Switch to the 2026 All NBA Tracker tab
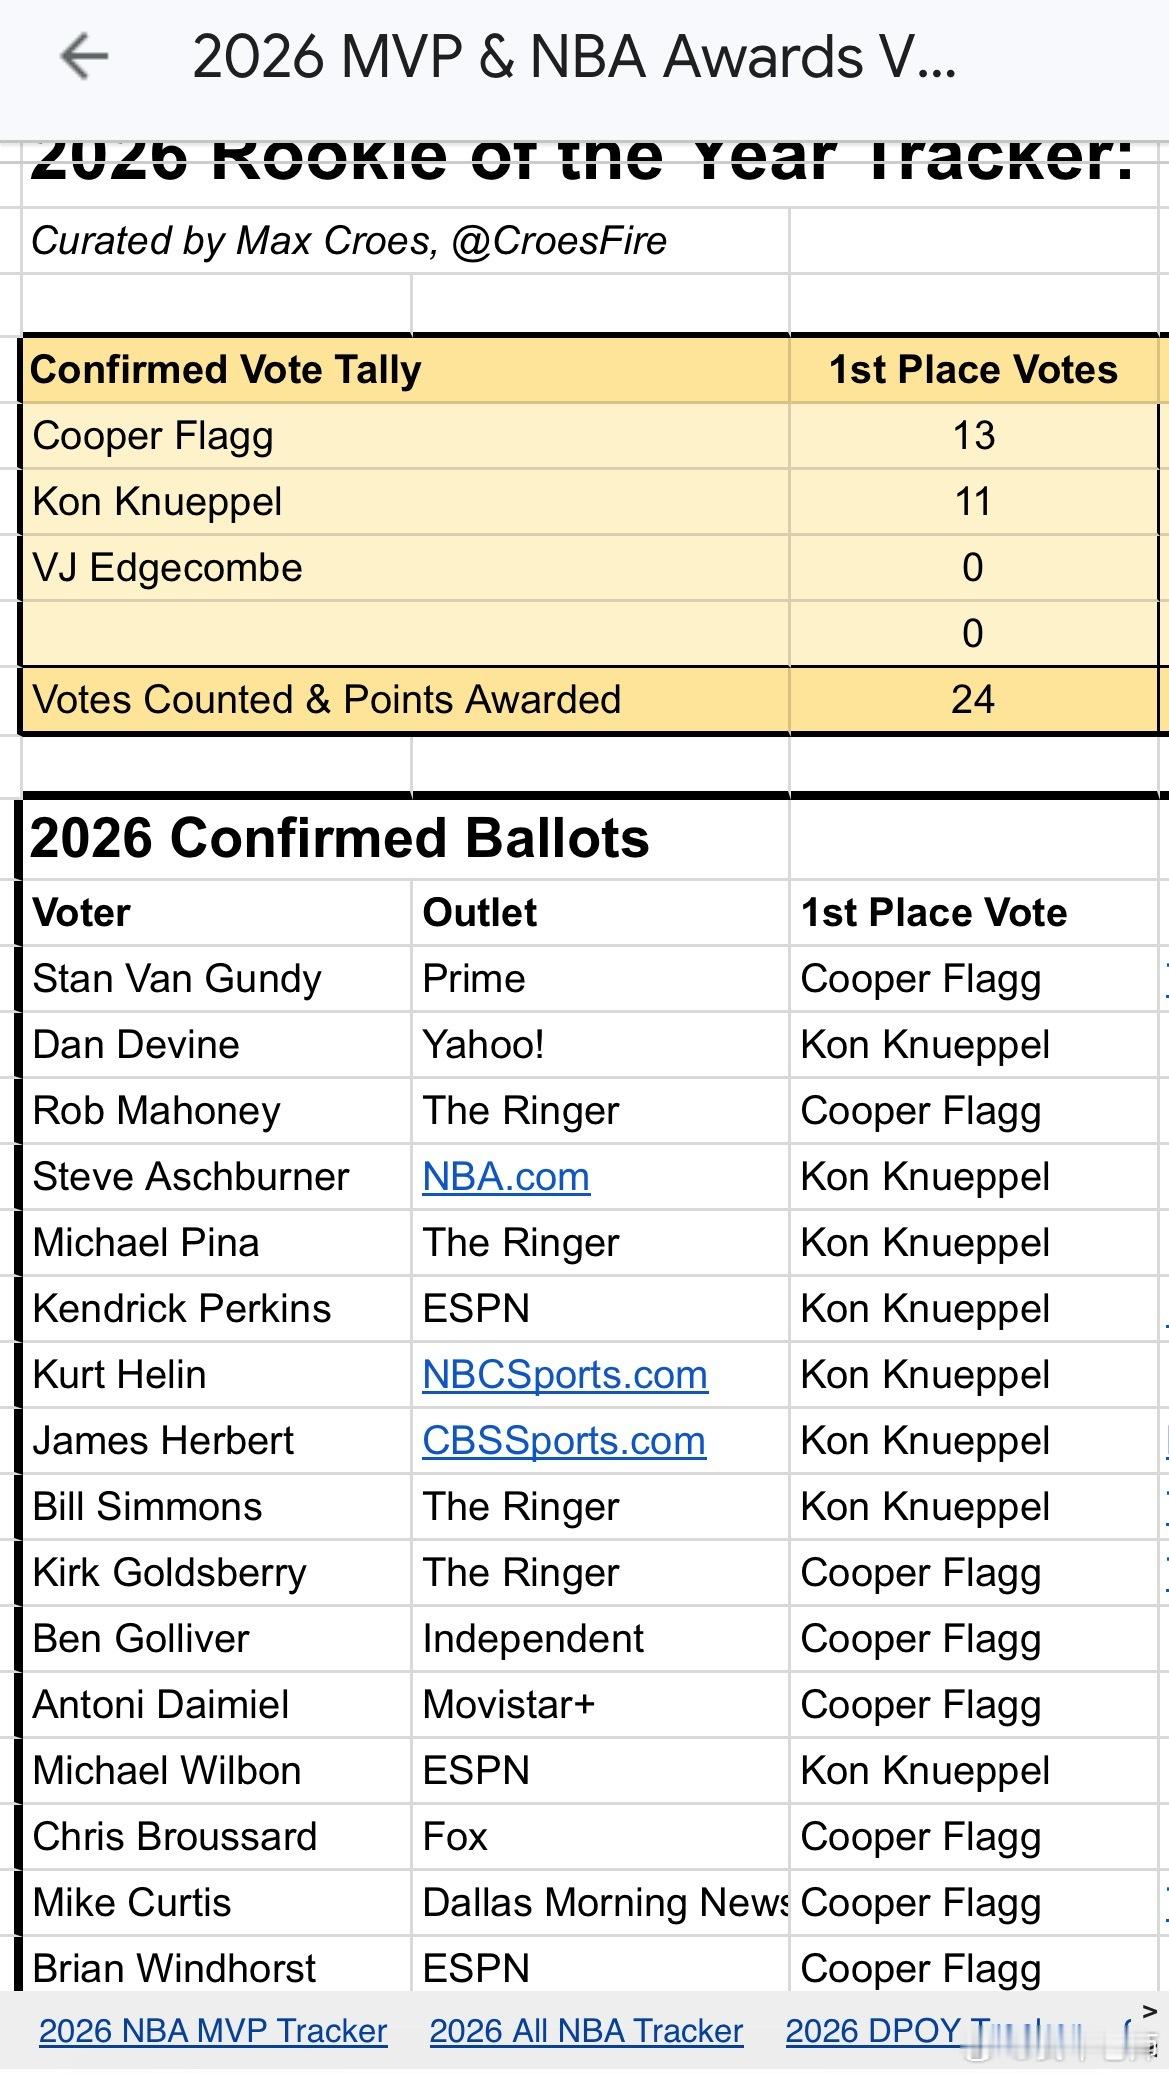This screenshot has height=2074, width=1169. (x=586, y=2031)
